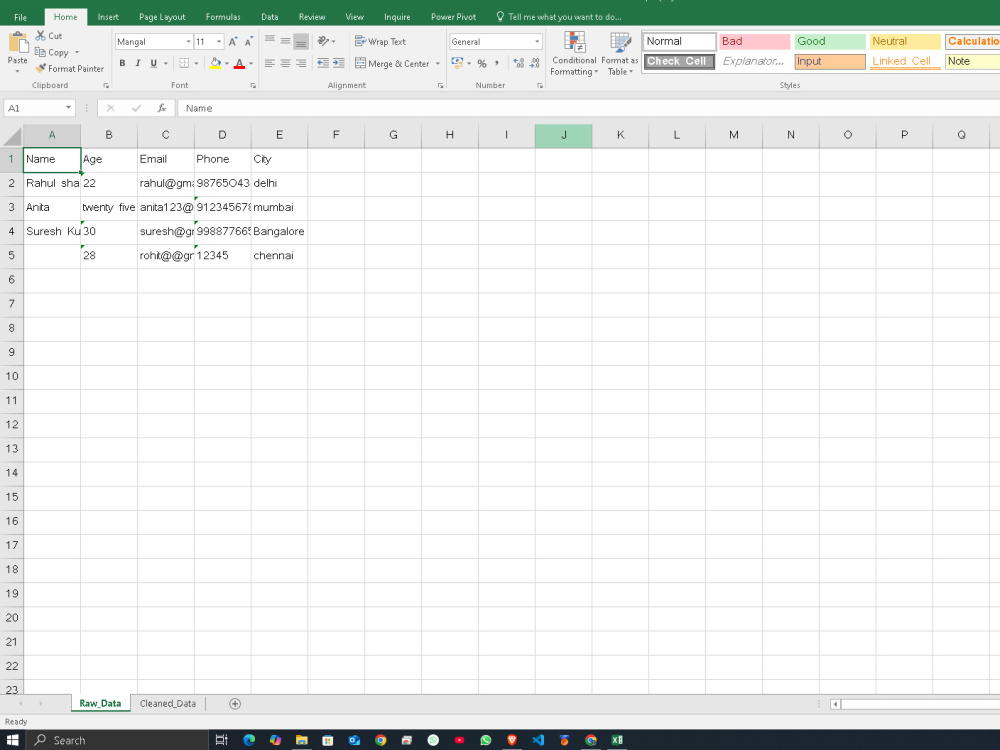Decrease font size with small A icon
The width and height of the screenshot is (1000, 750).
coord(248,41)
